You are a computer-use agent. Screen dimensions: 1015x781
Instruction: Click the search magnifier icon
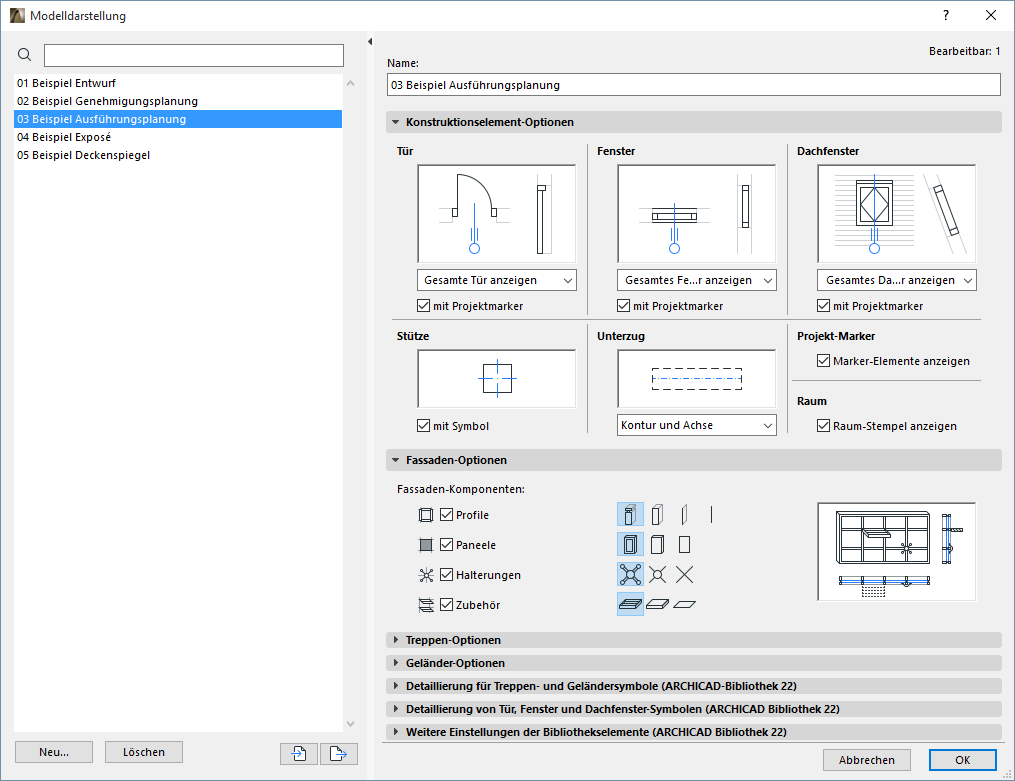(24, 54)
